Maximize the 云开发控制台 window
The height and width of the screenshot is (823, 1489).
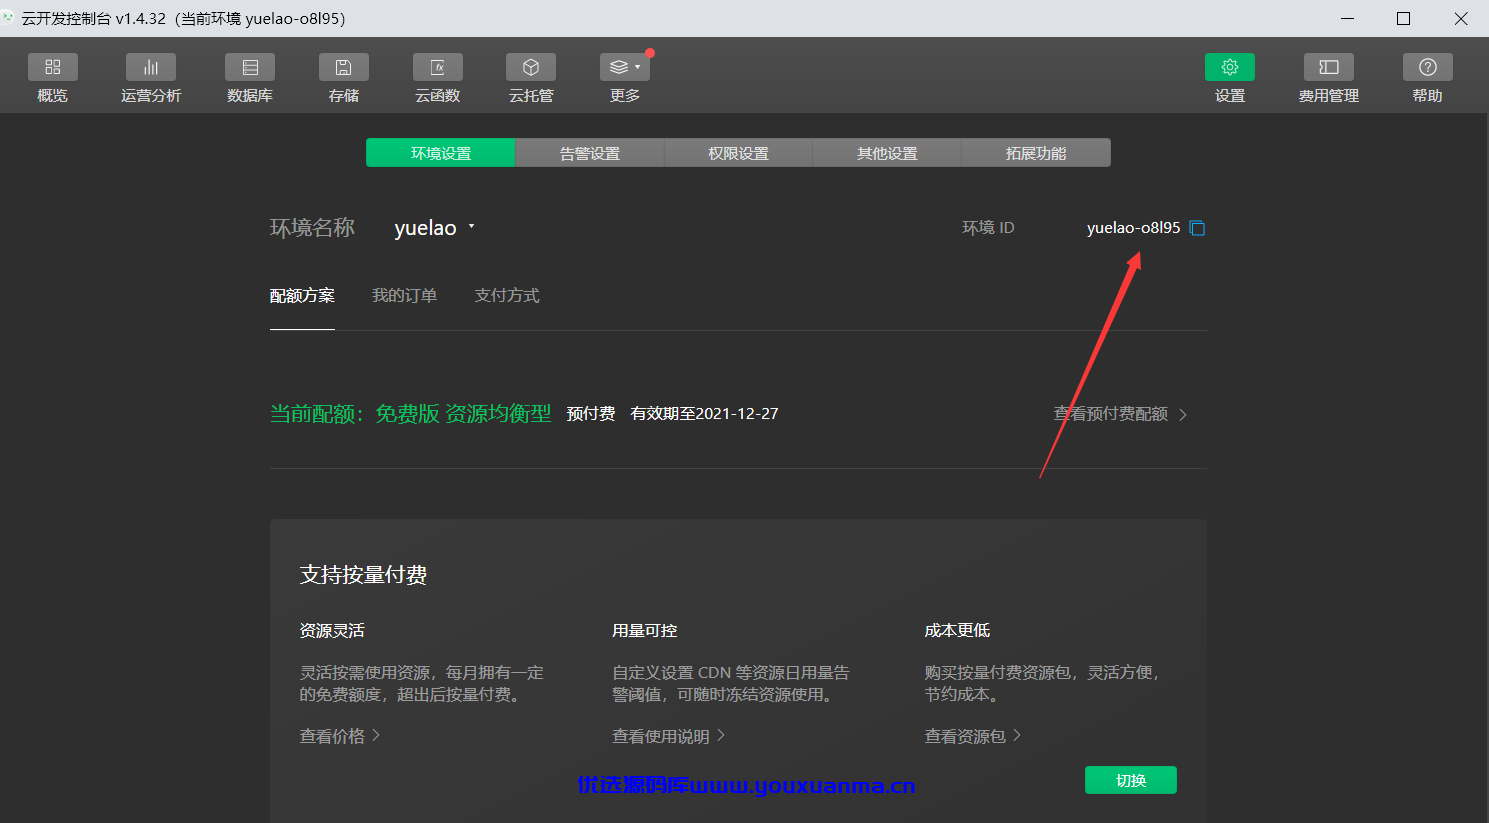click(1404, 19)
